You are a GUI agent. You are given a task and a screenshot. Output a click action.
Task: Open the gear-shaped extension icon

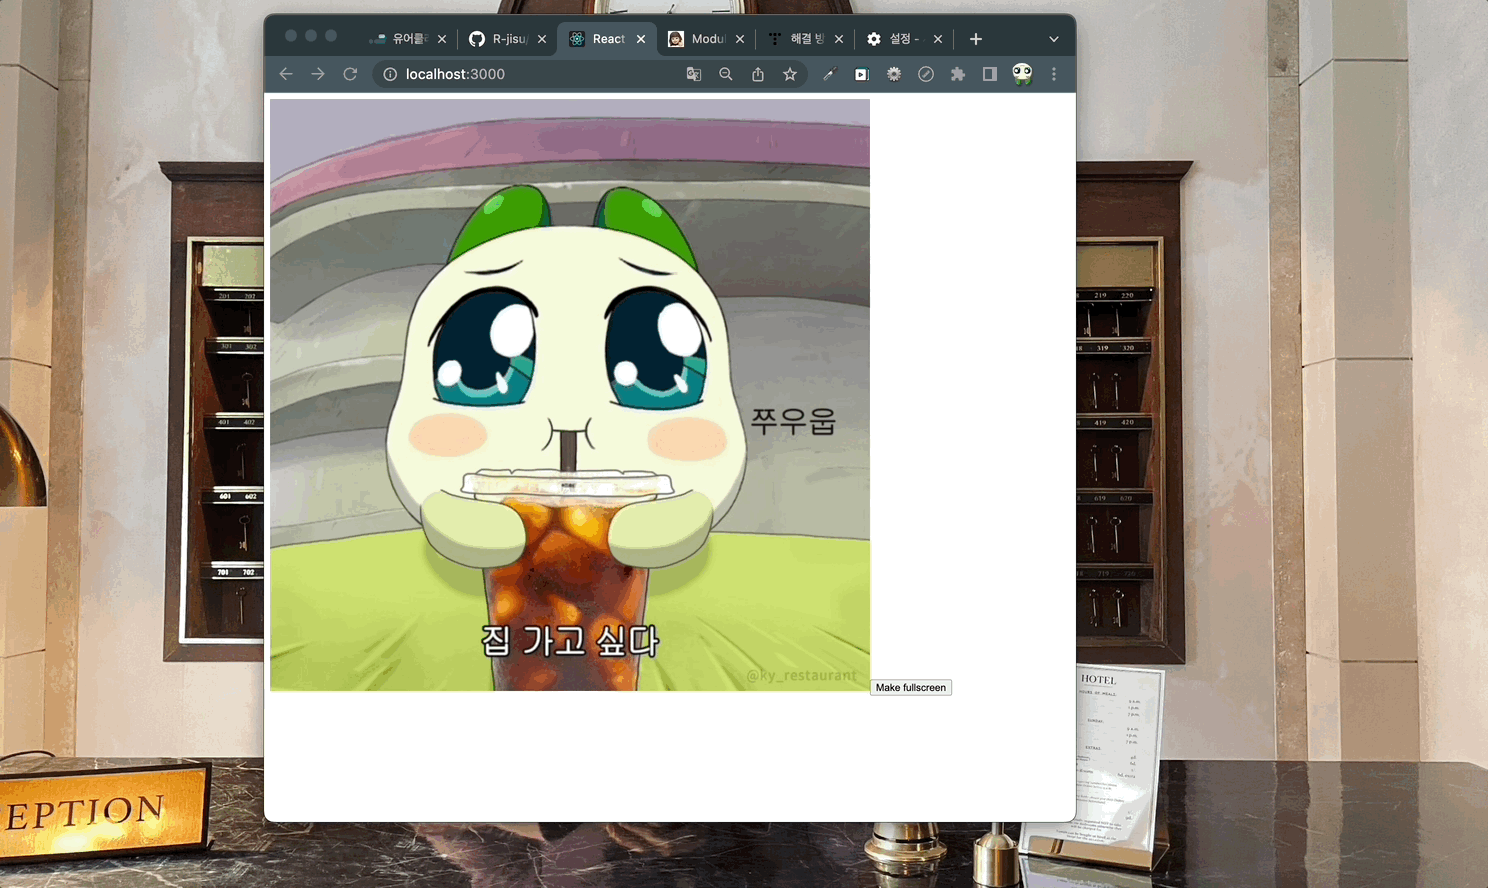coord(894,74)
